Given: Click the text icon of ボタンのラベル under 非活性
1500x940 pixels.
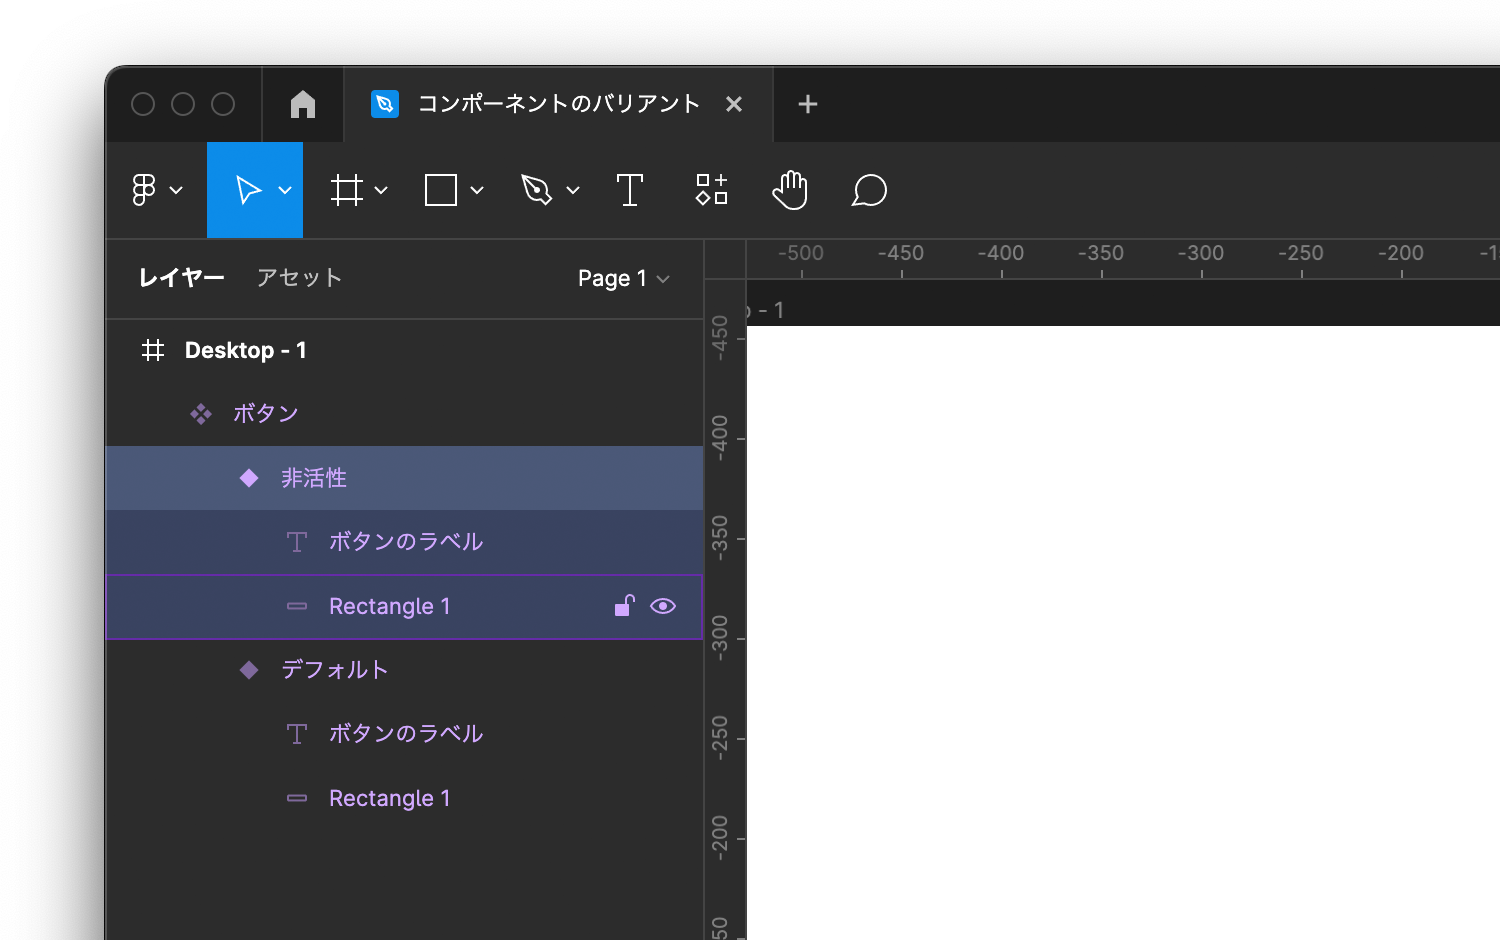Looking at the screenshot, I should (x=297, y=542).
